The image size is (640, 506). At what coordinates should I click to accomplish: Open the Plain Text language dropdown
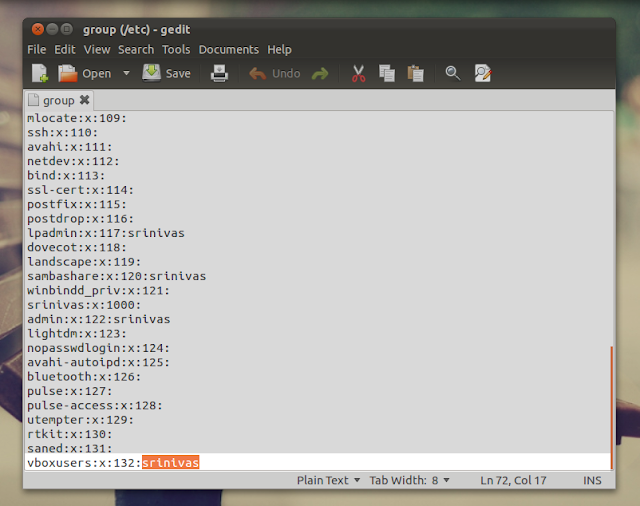329,480
